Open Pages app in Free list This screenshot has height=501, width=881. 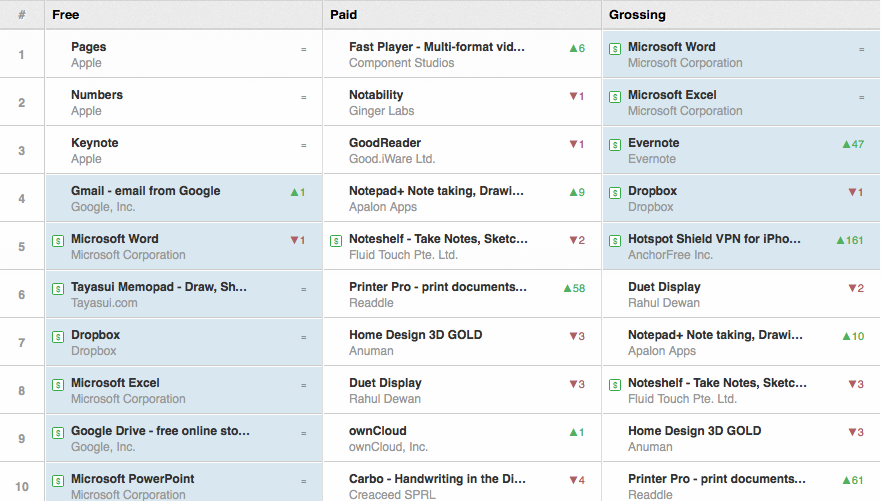click(89, 47)
